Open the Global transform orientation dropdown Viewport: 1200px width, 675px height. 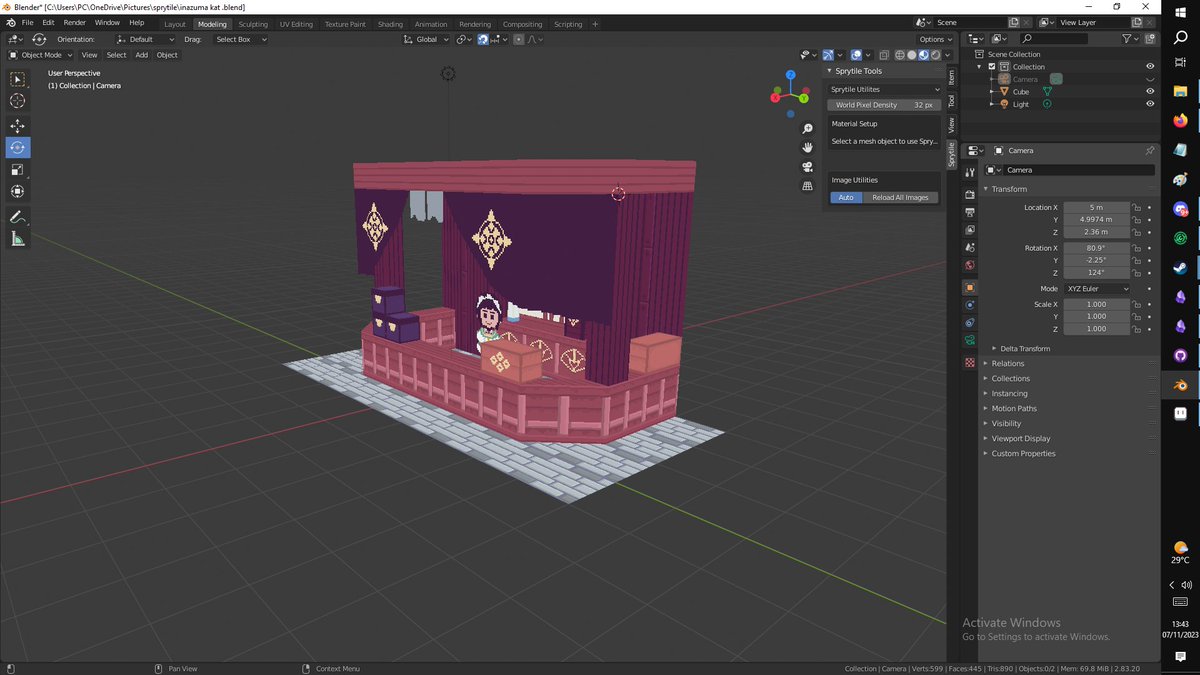coord(426,39)
